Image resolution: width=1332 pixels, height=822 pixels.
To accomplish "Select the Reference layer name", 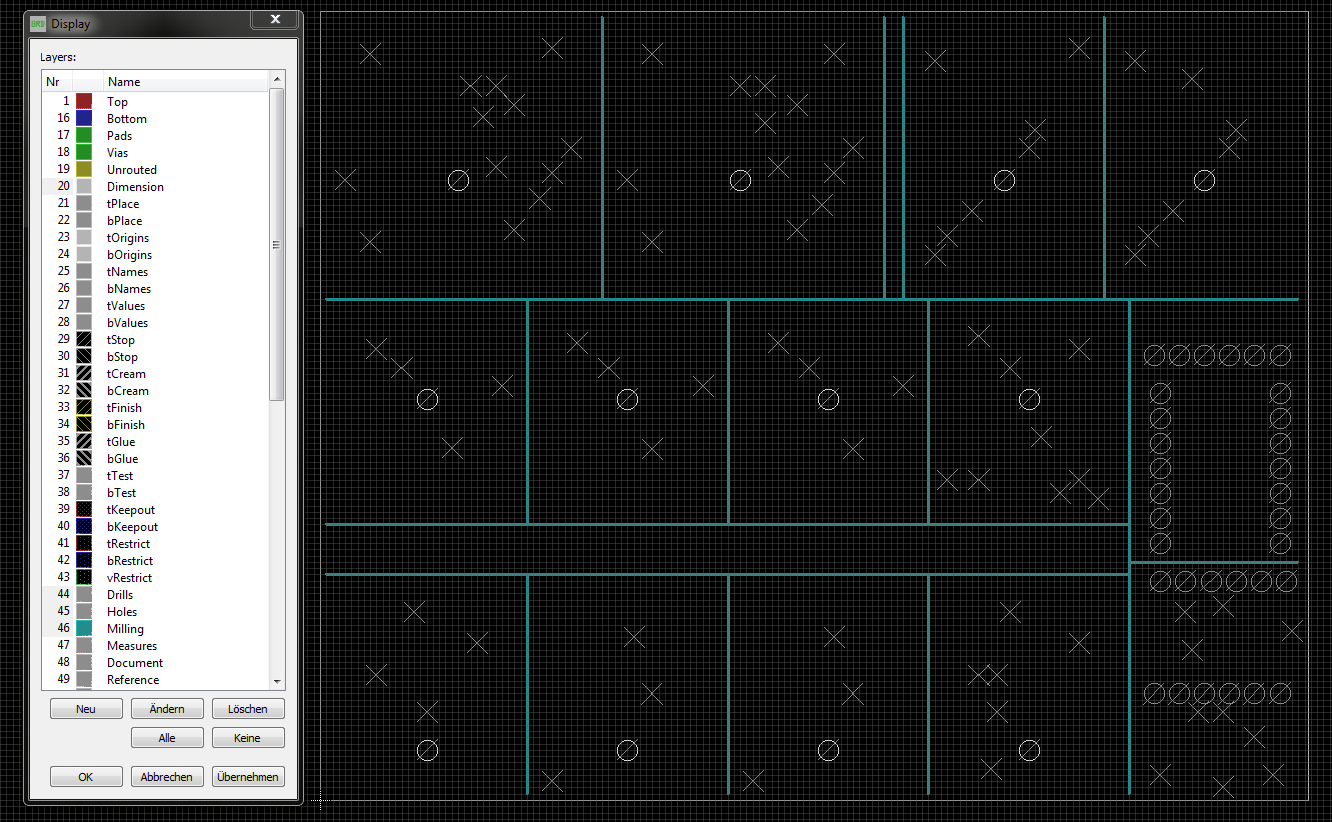I will (x=133, y=680).
